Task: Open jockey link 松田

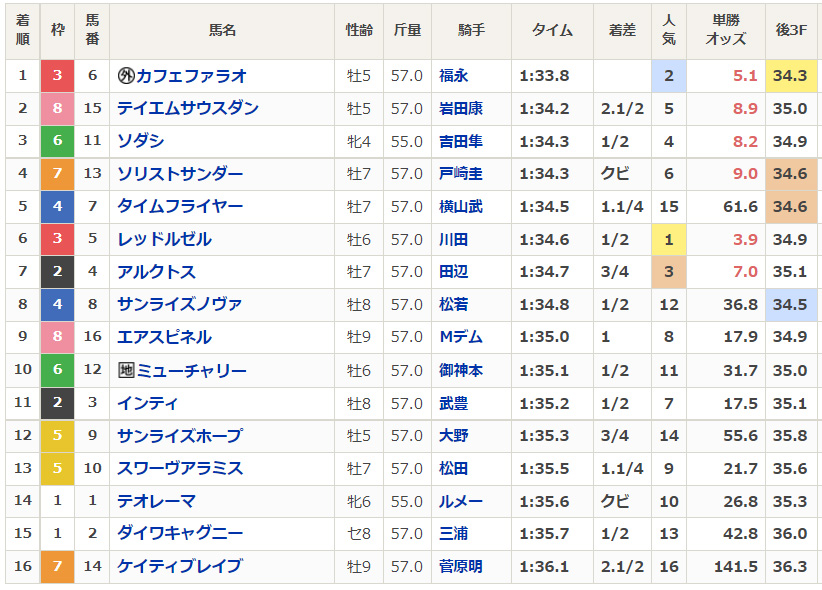Action: pos(453,468)
